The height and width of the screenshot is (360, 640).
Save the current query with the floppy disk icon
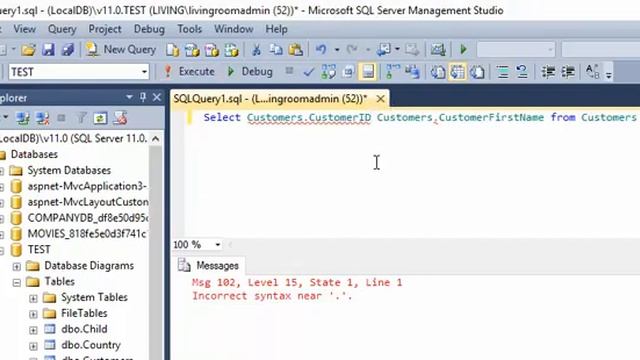pos(48,50)
